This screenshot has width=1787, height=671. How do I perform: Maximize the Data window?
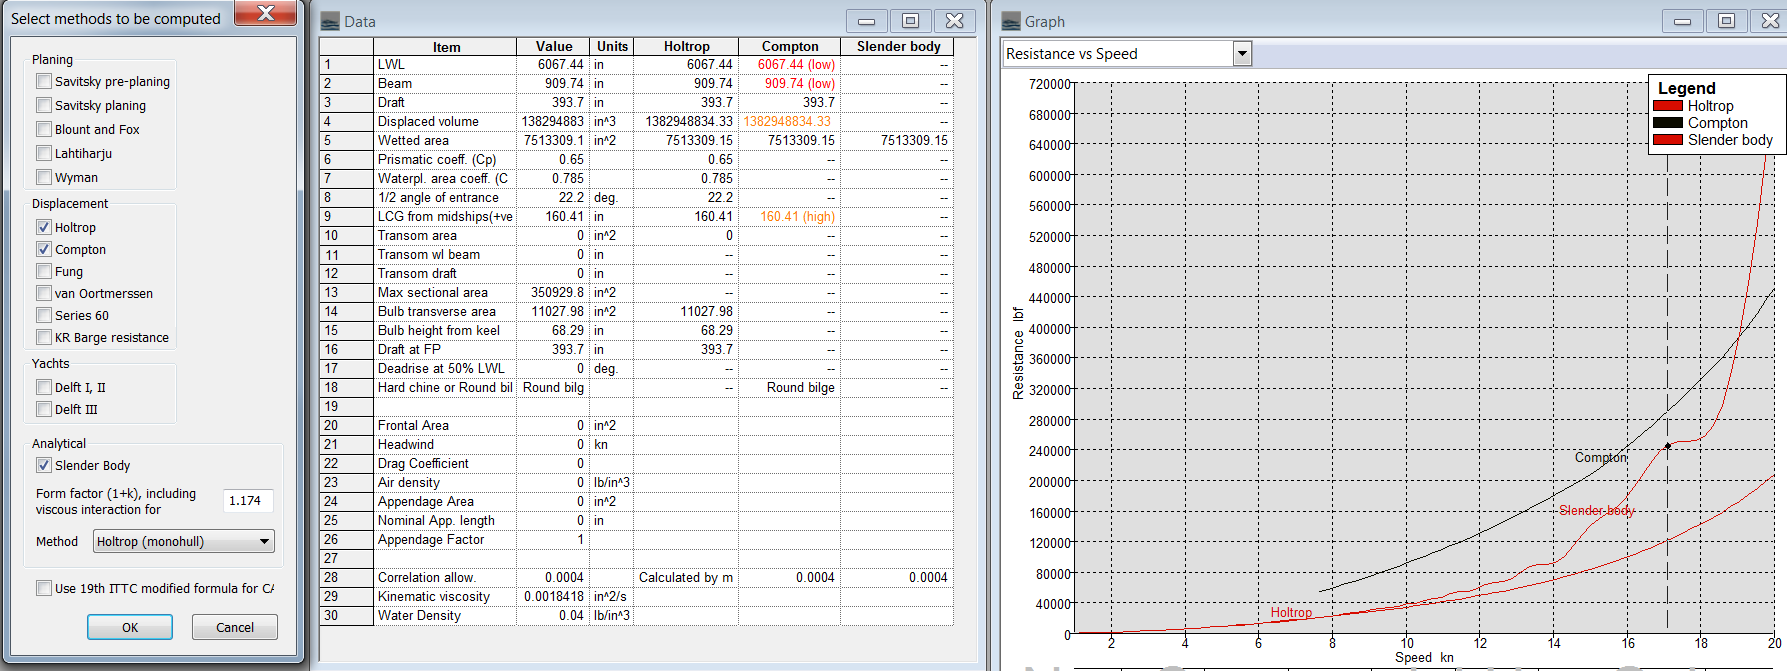[x=911, y=21]
